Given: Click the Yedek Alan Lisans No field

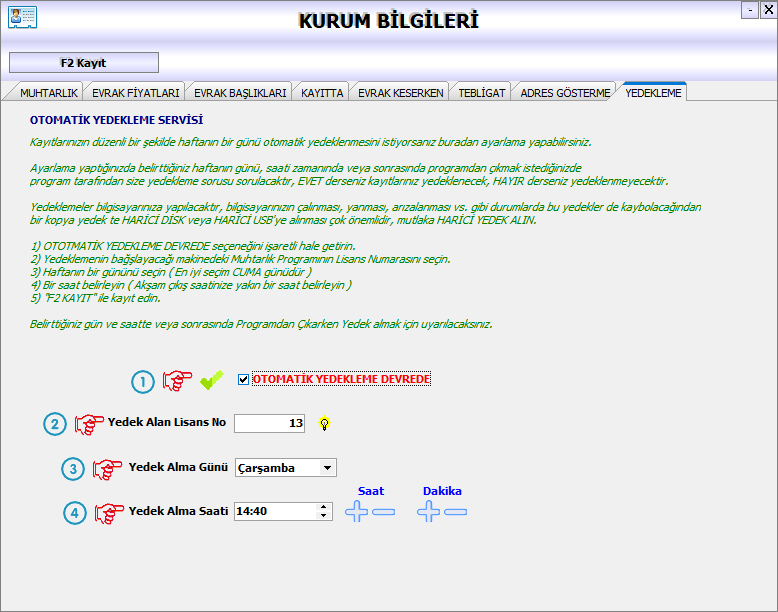Looking at the screenshot, I should click(x=270, y=423).
